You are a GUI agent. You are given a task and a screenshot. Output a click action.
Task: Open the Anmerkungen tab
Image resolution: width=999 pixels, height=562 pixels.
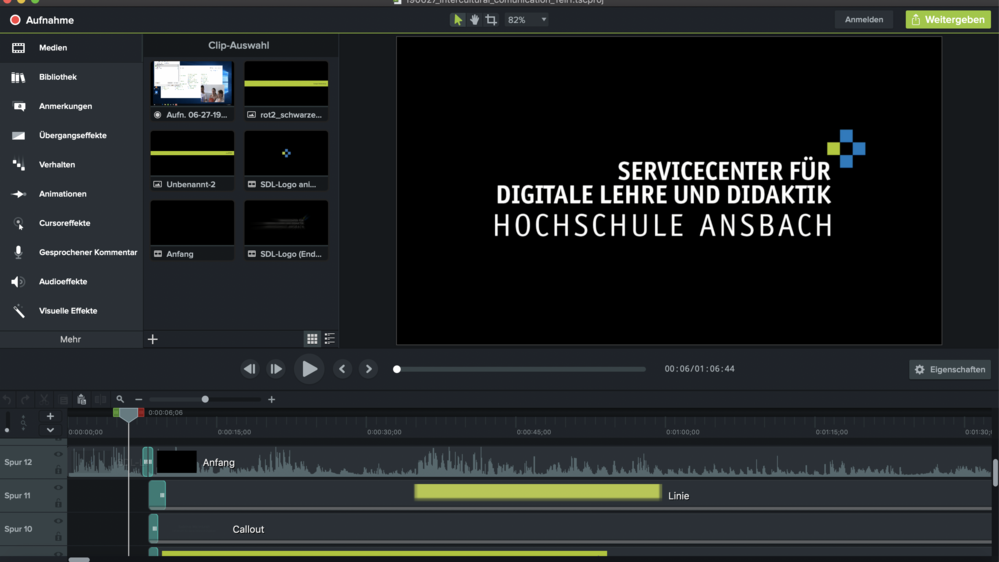click(x=71, y=106)
